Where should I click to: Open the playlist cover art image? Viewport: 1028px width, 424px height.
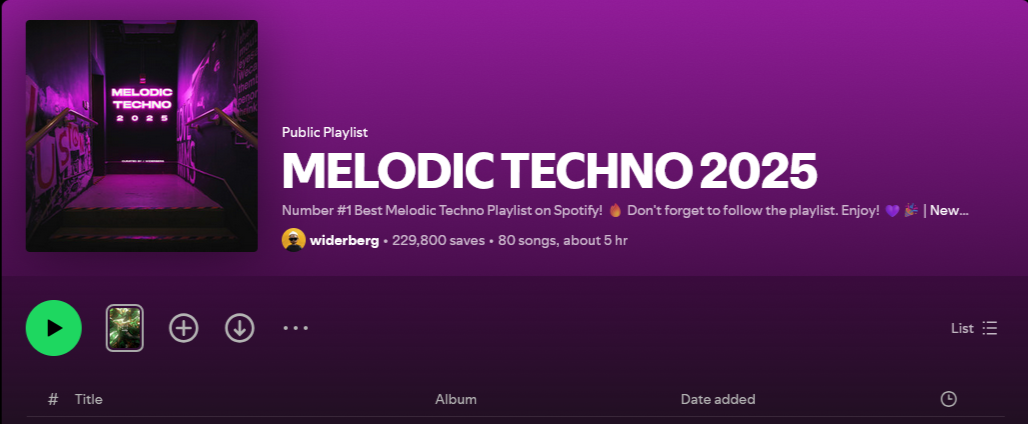(x=142, y=136)
